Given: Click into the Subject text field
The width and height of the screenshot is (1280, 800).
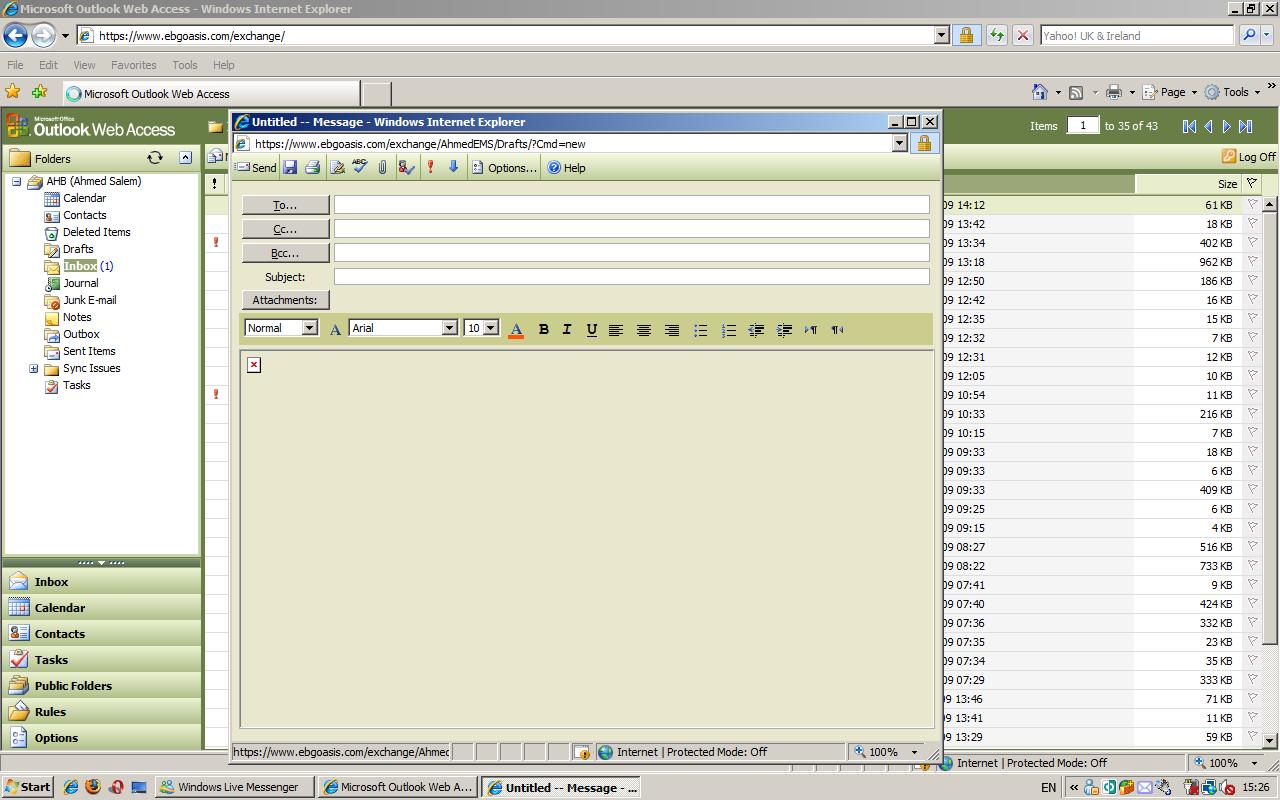Looking at the screenshot, I should (631, 277).
